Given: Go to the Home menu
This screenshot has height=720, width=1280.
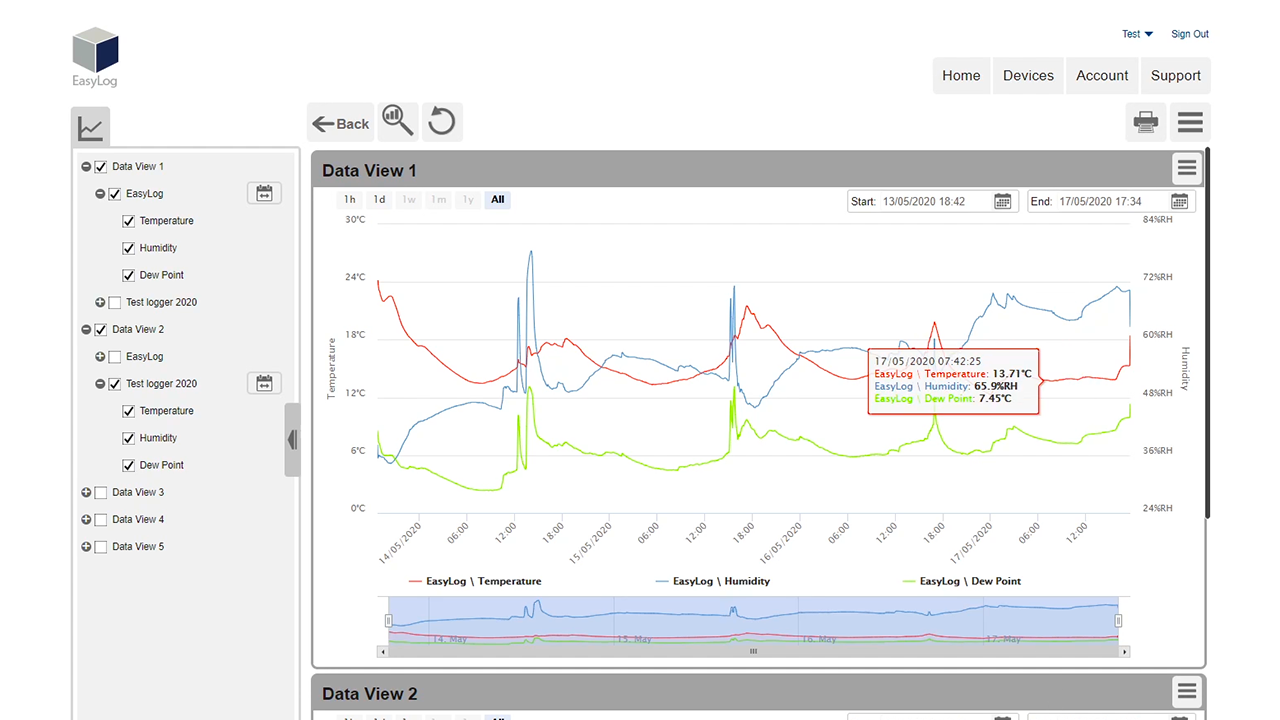Looking at the screenshot, I should [x=961, y=75].
